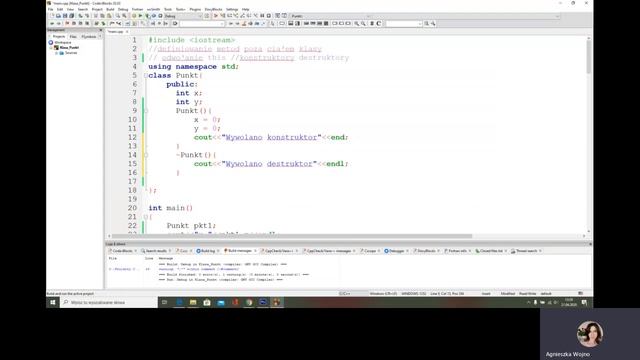Run the program with green arrow
The image size is (640, 360).
(x=140, y=16)
